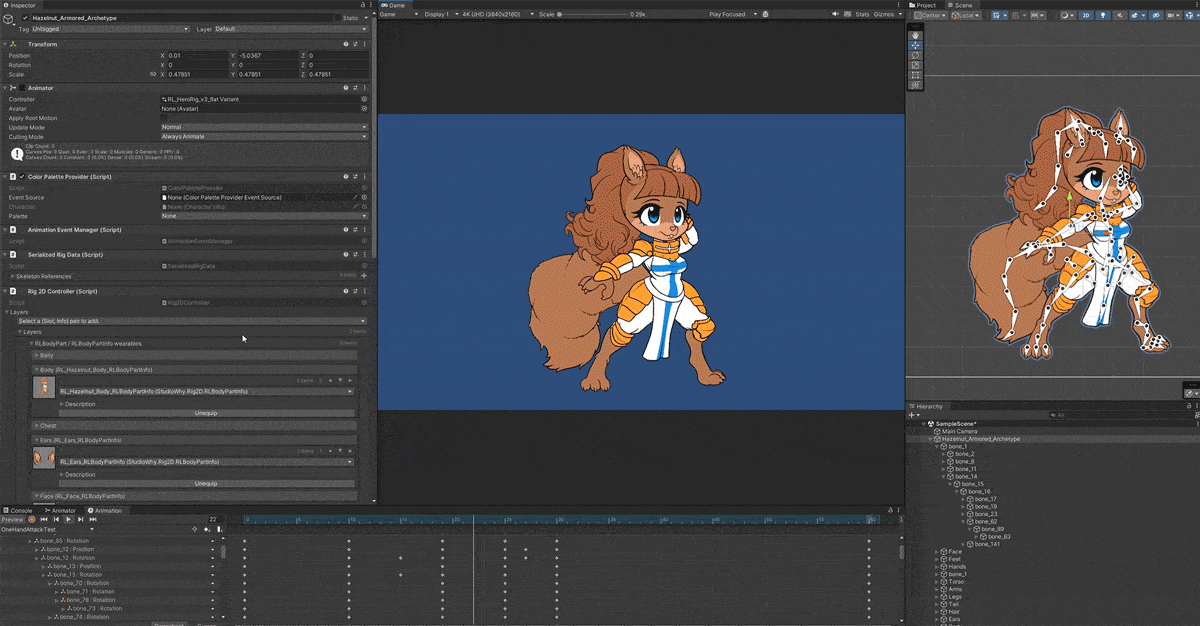
Task: Select the Game tab
Action: coord(393,5)
